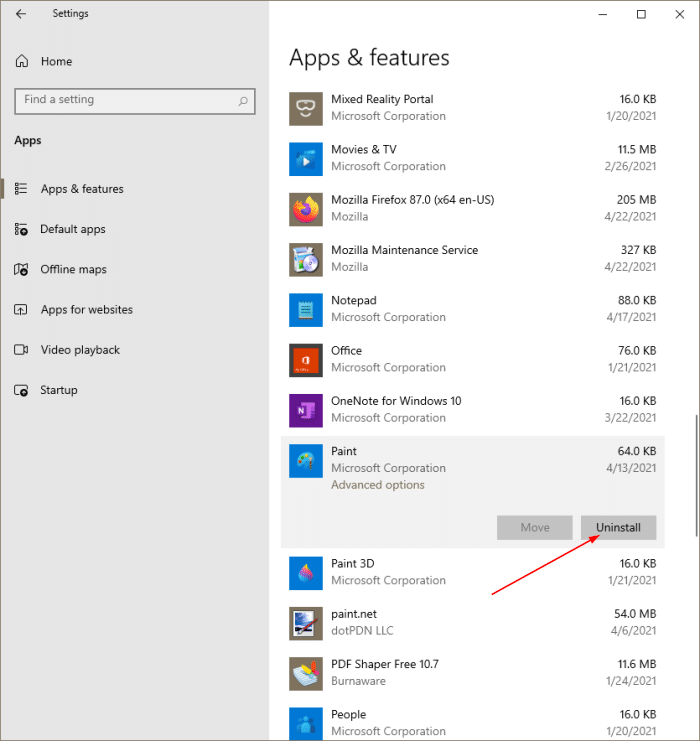The height and width of the screenshot is (741, 700).
Task: Click the Burnaware publisher text
Action: [358, 681]
